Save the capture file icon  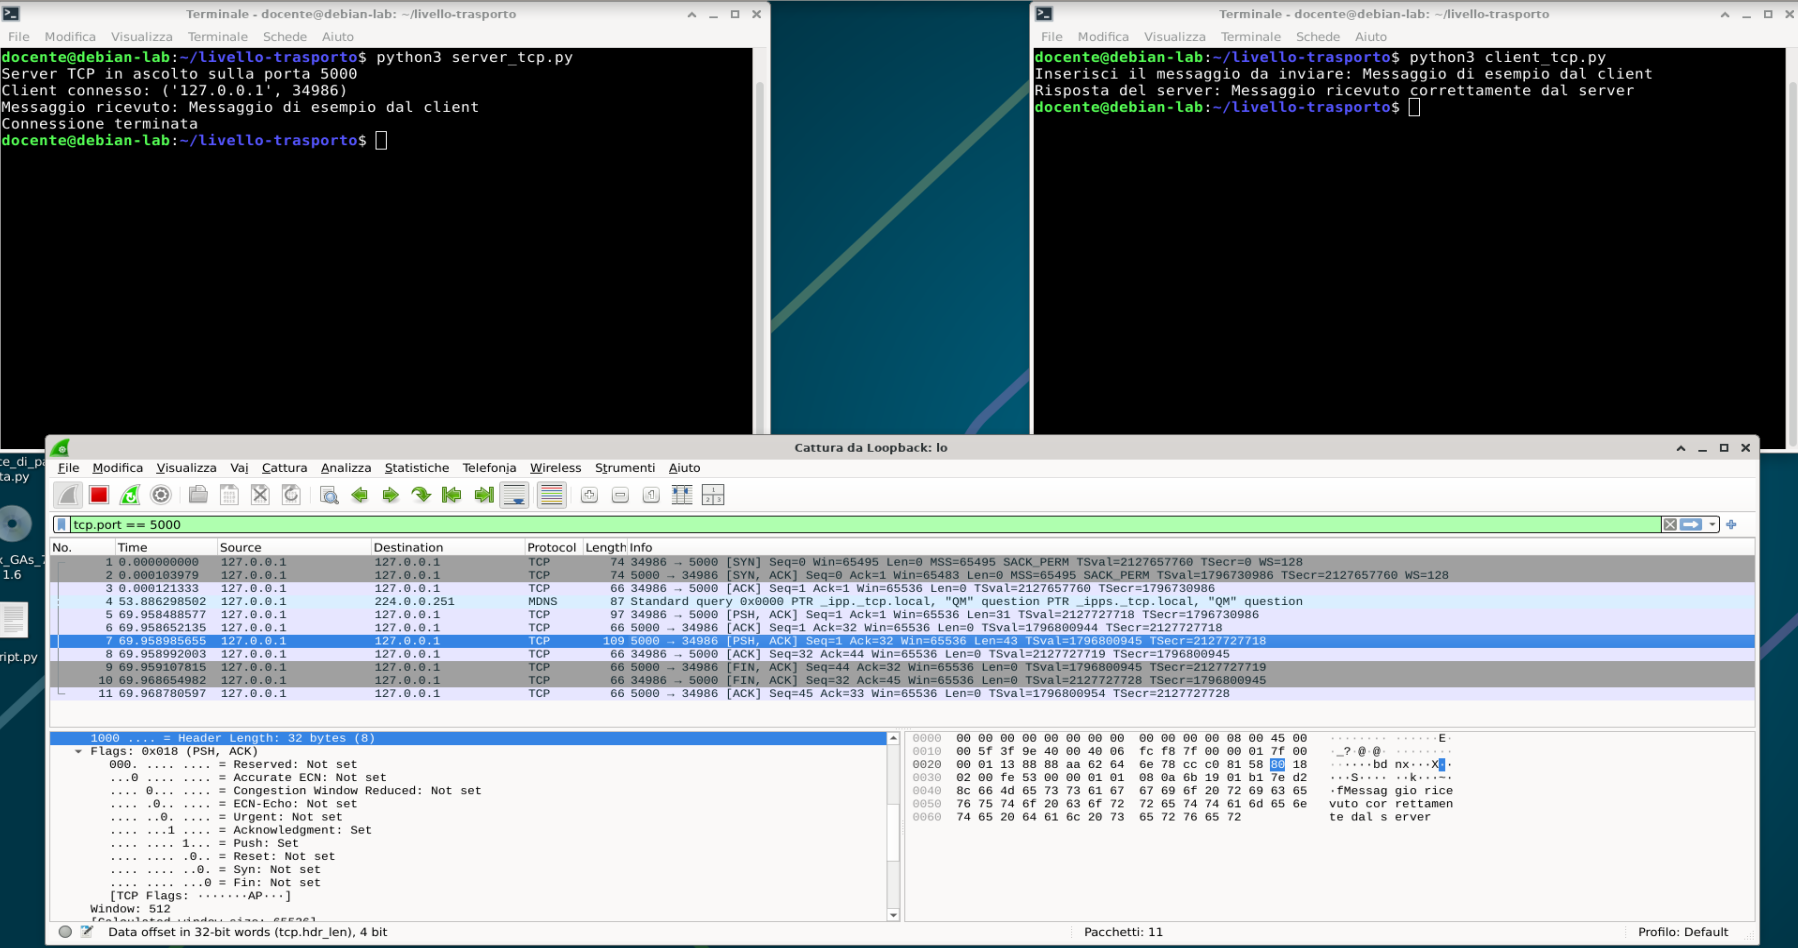(229, 495)
